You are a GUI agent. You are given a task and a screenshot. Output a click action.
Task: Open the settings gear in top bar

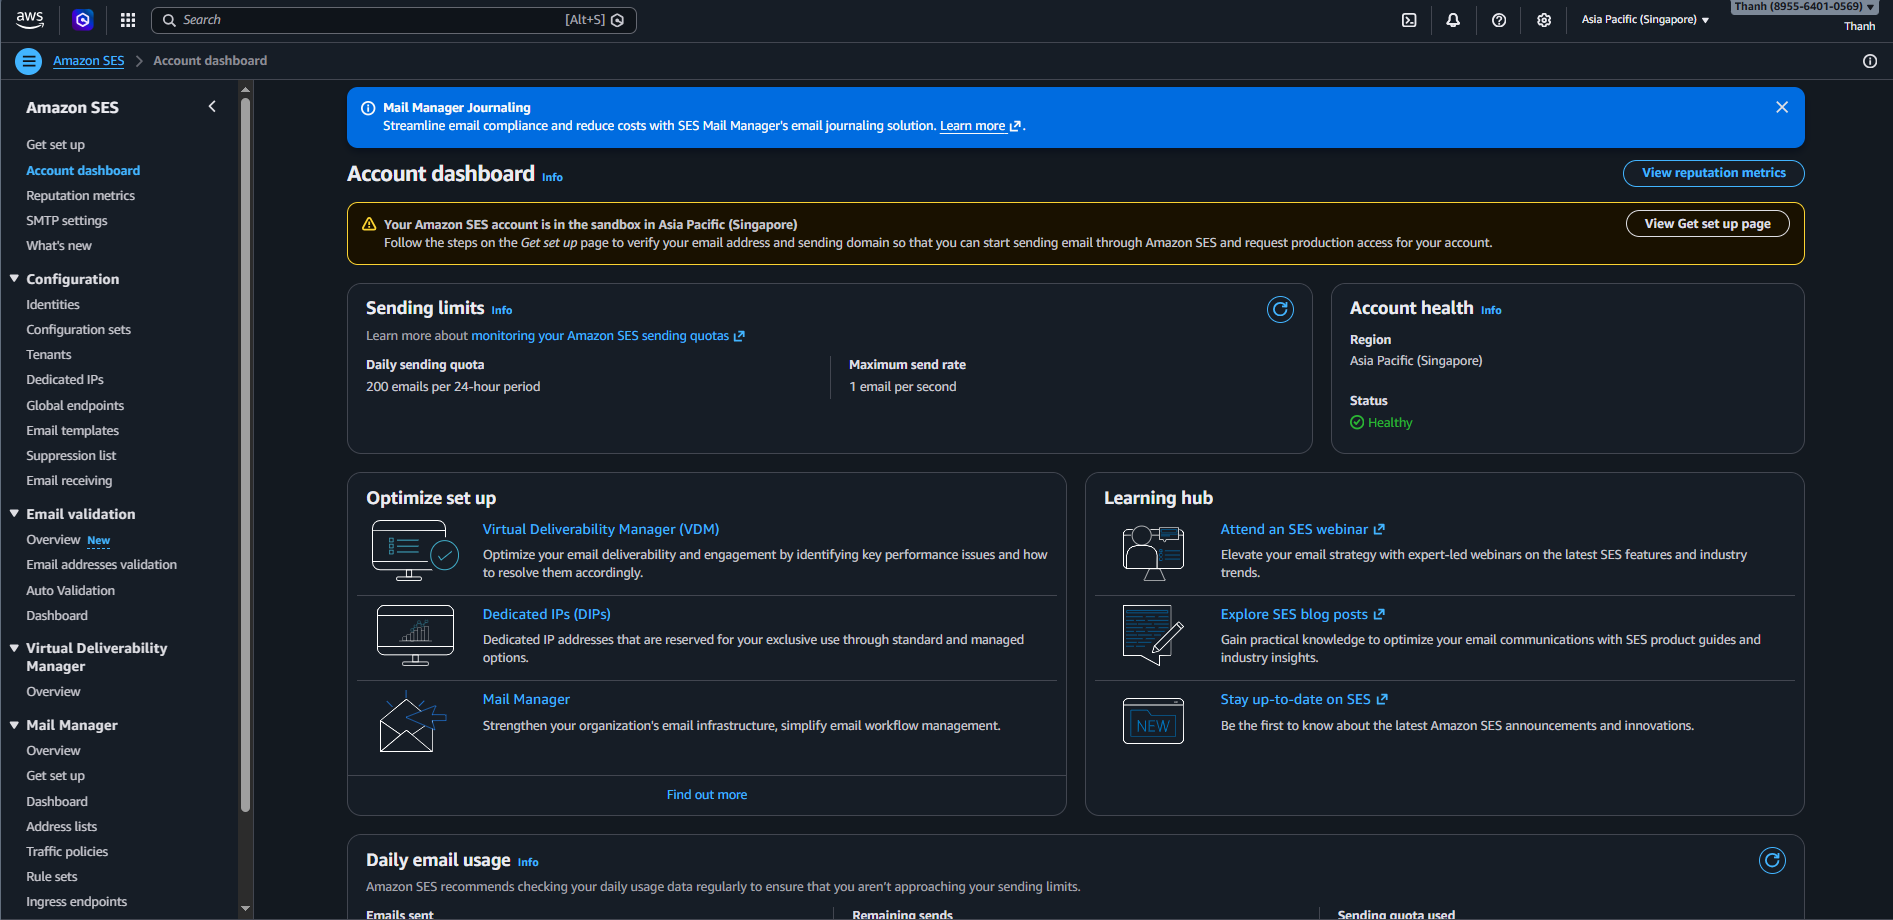1544,20
